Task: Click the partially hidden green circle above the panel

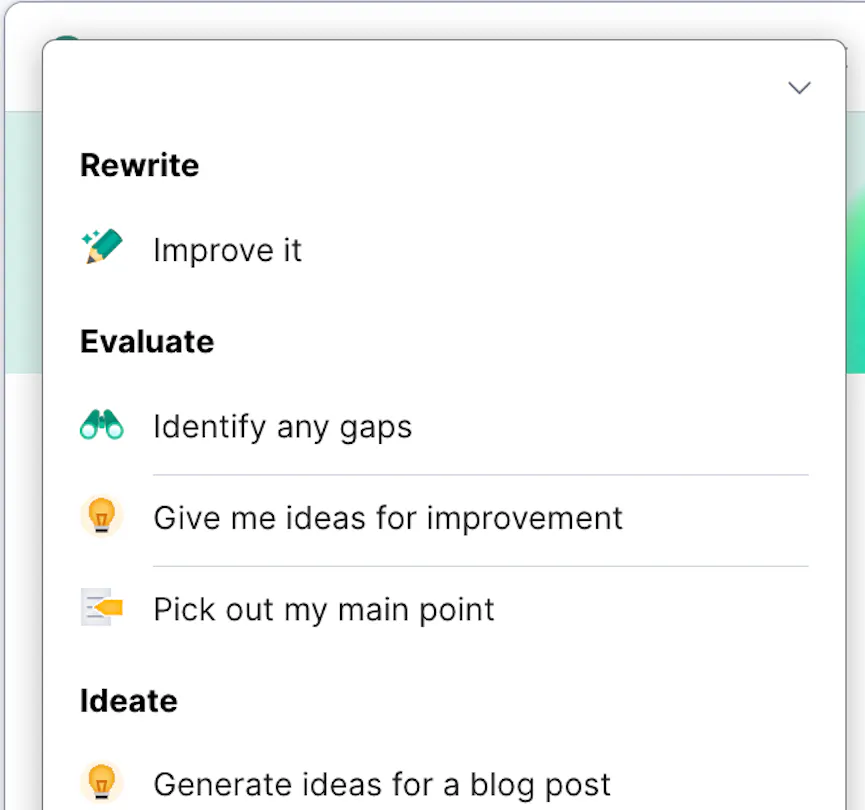Action: click(67, 38)
